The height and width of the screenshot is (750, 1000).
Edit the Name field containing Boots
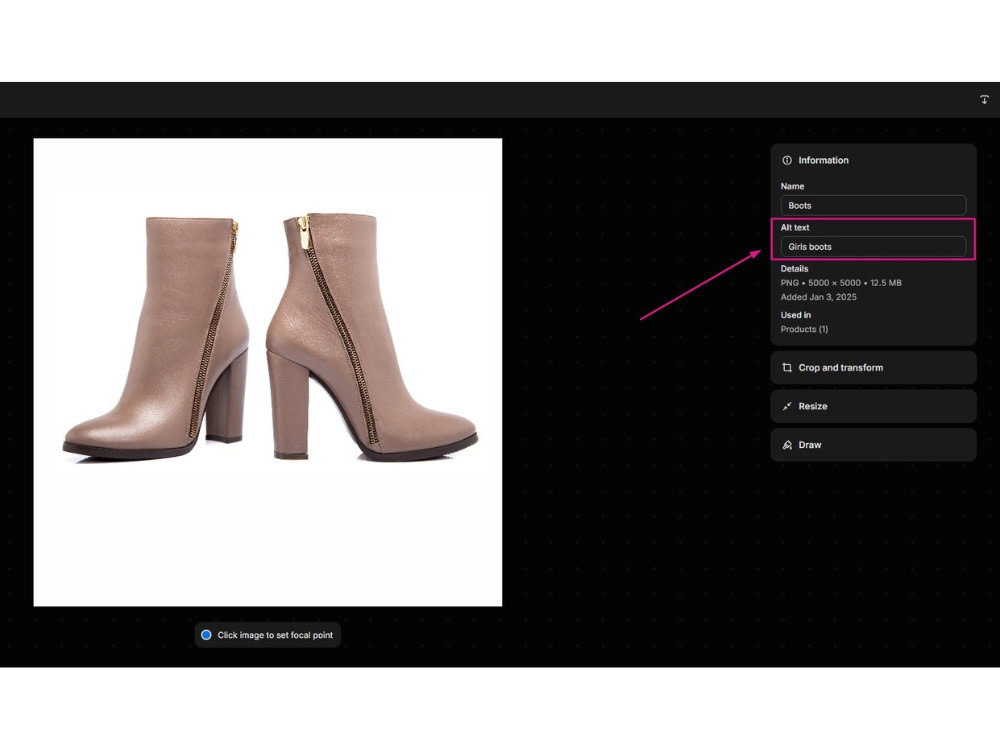tap(873, 205)
